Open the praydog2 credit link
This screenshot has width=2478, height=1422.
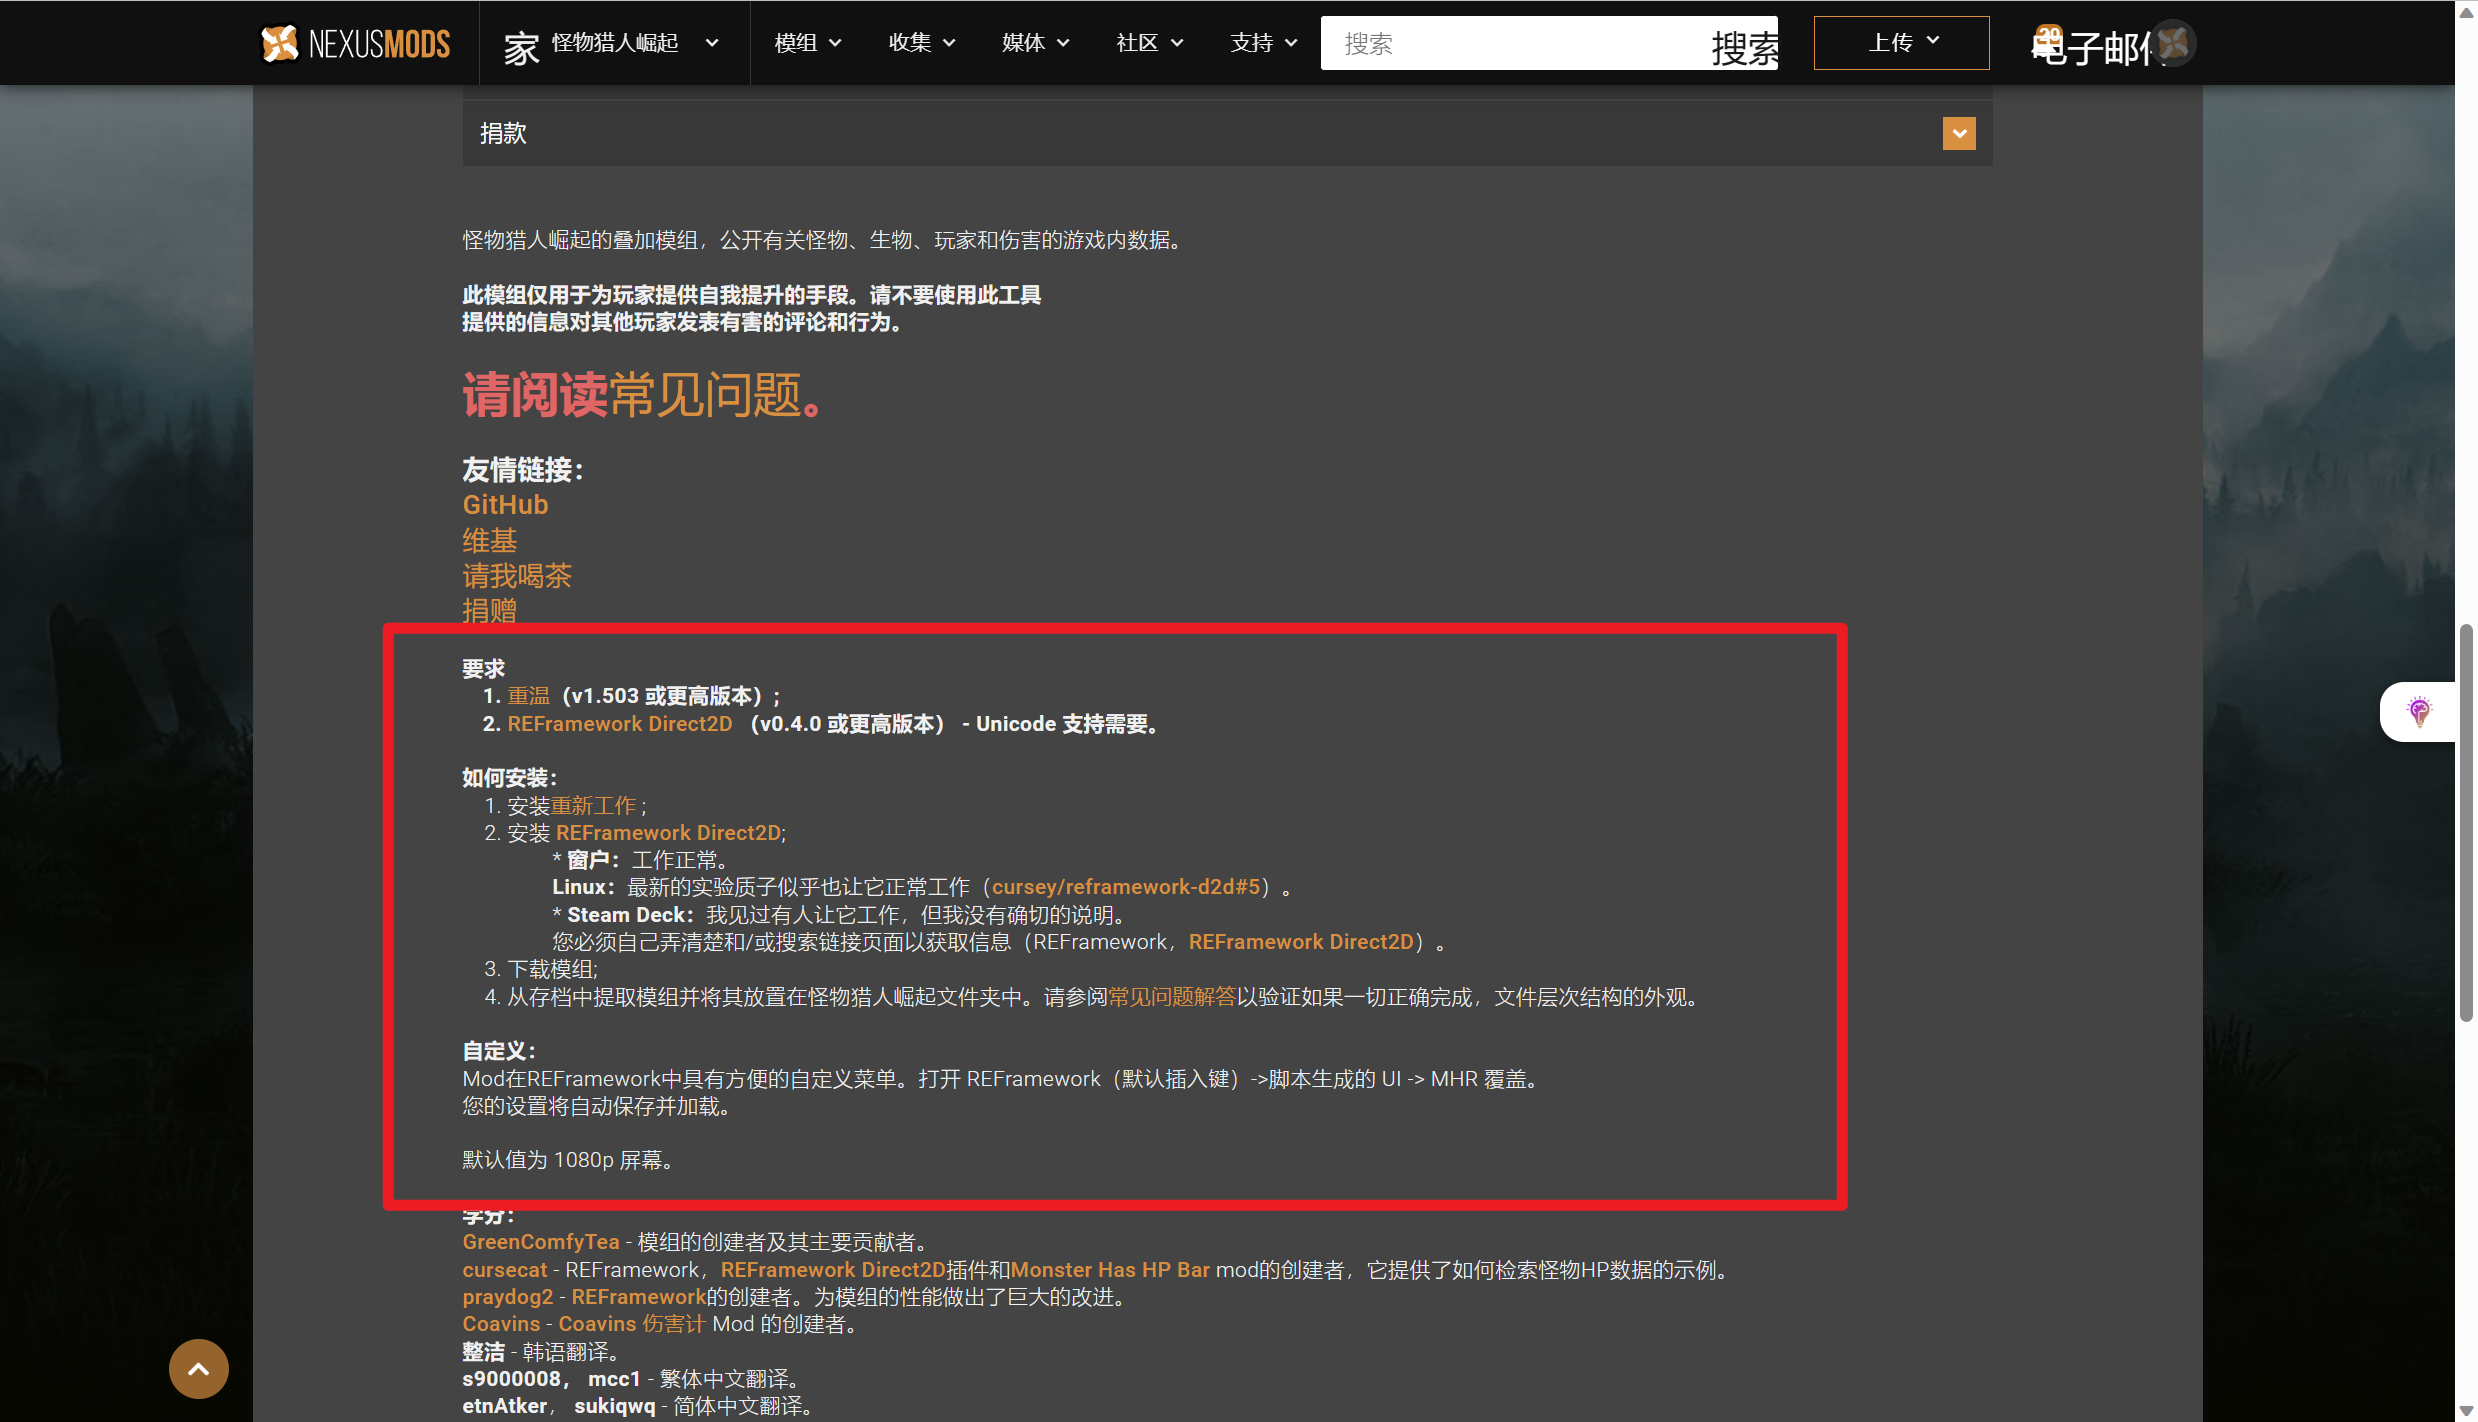pos(507,1297)
